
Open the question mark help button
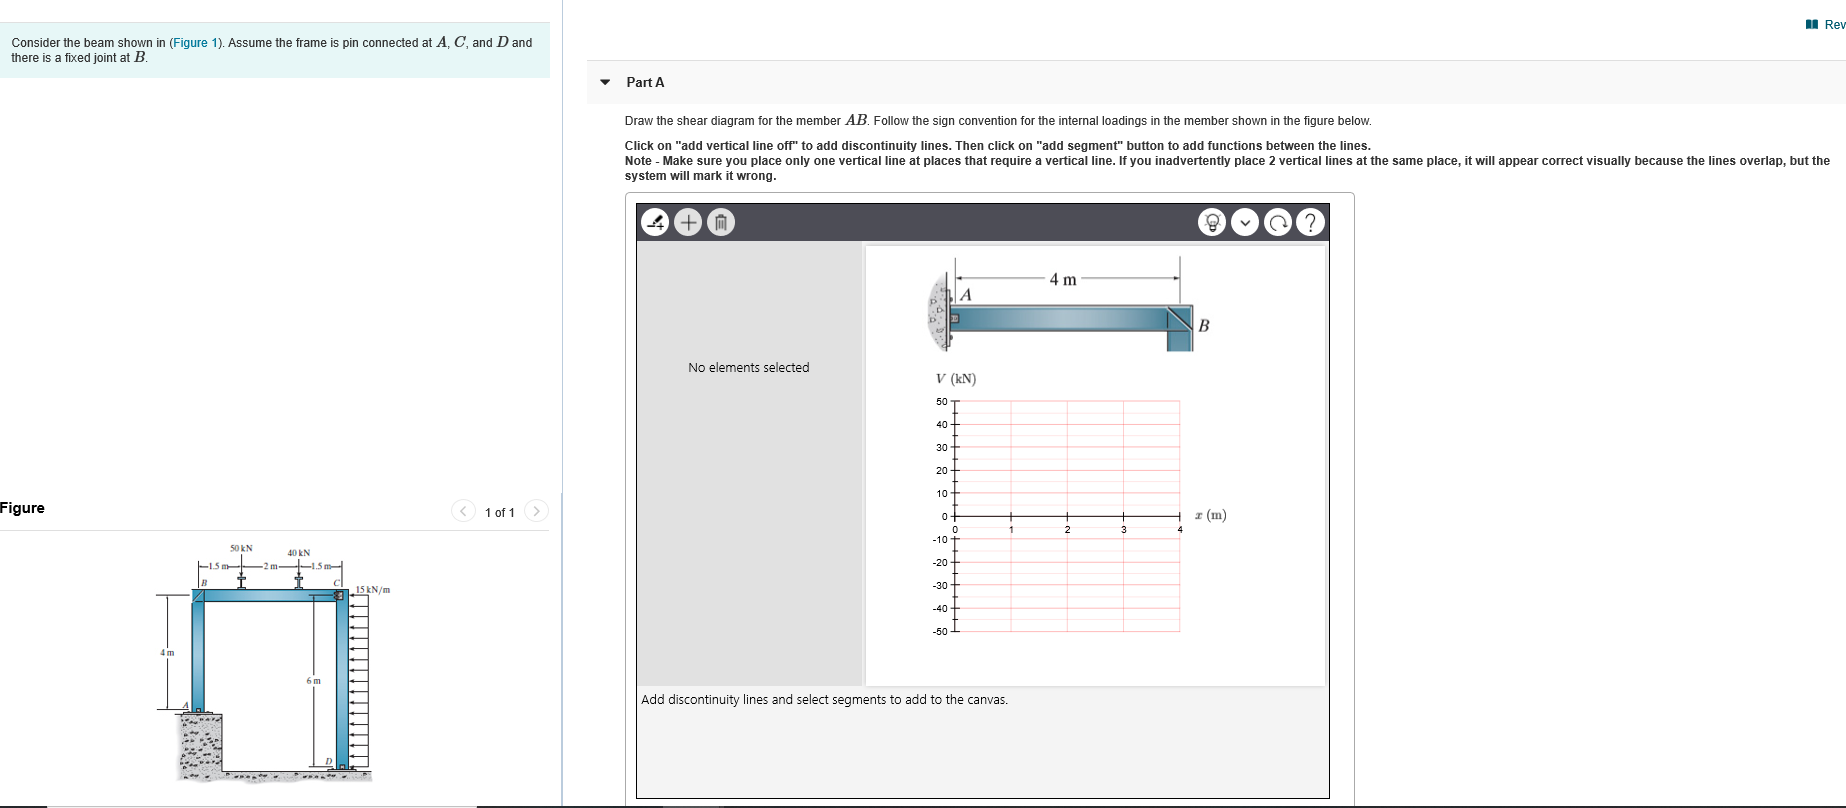(1310, 222)
